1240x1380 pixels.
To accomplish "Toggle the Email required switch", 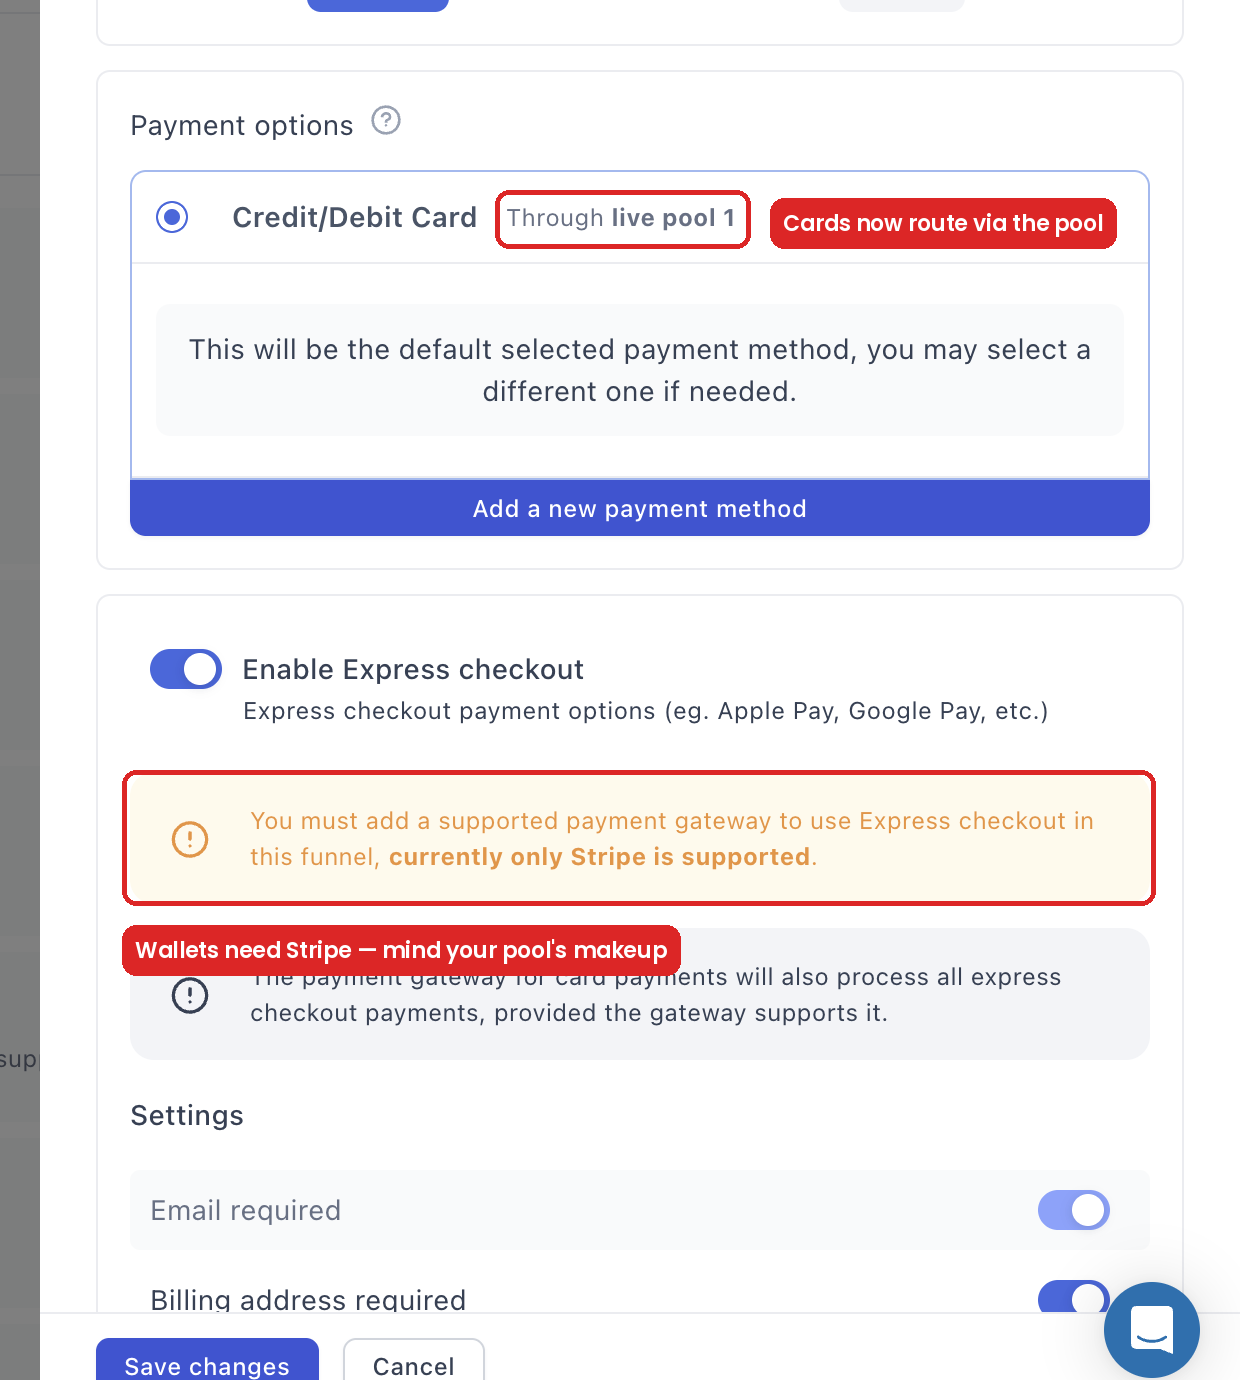I will (x=1074, y=1210).
